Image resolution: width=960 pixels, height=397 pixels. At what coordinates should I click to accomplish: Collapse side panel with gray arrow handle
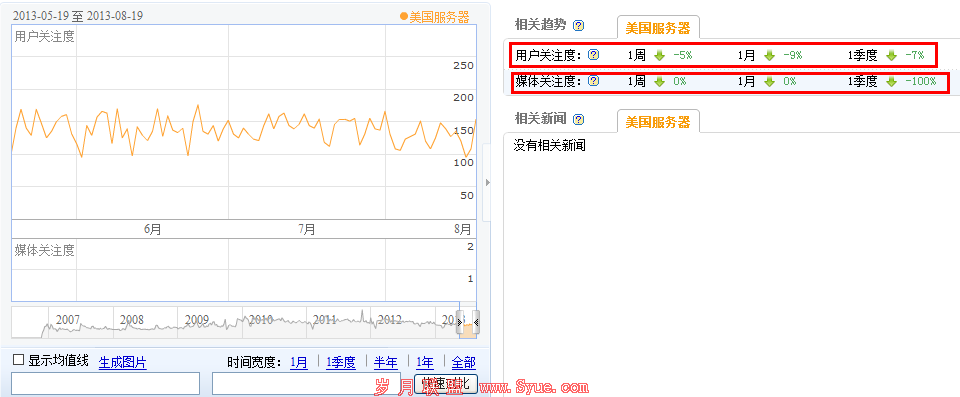tap(487, 183)
